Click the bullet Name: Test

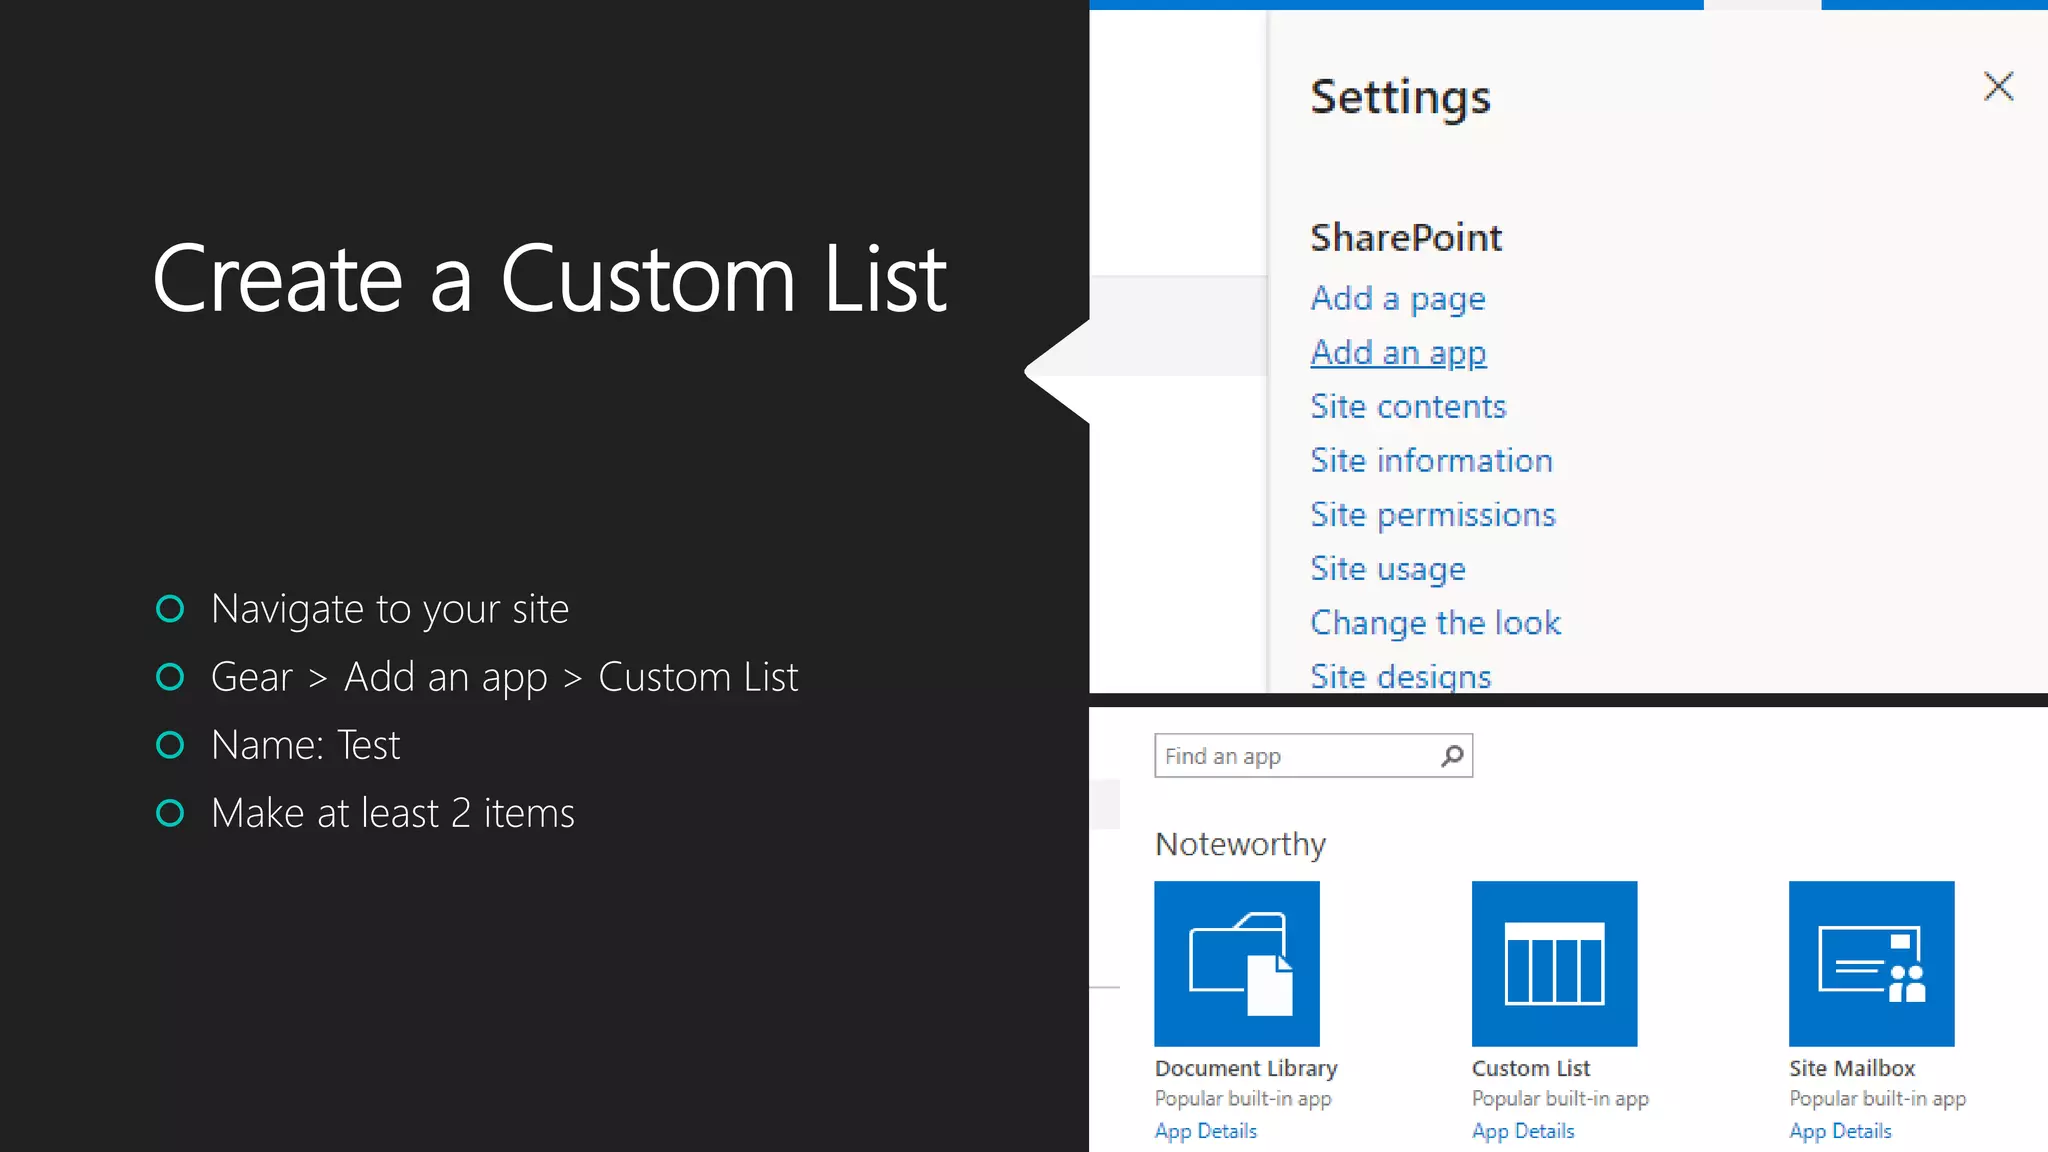coord(305,745)
